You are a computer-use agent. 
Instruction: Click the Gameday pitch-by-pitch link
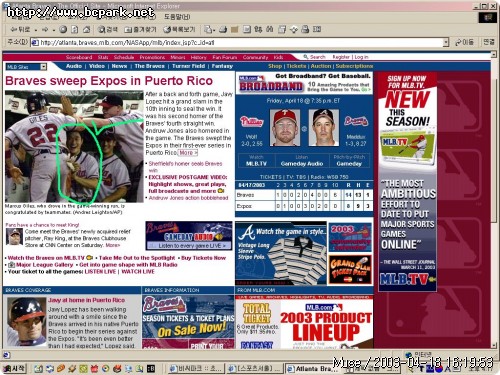(x=349, y=164)
